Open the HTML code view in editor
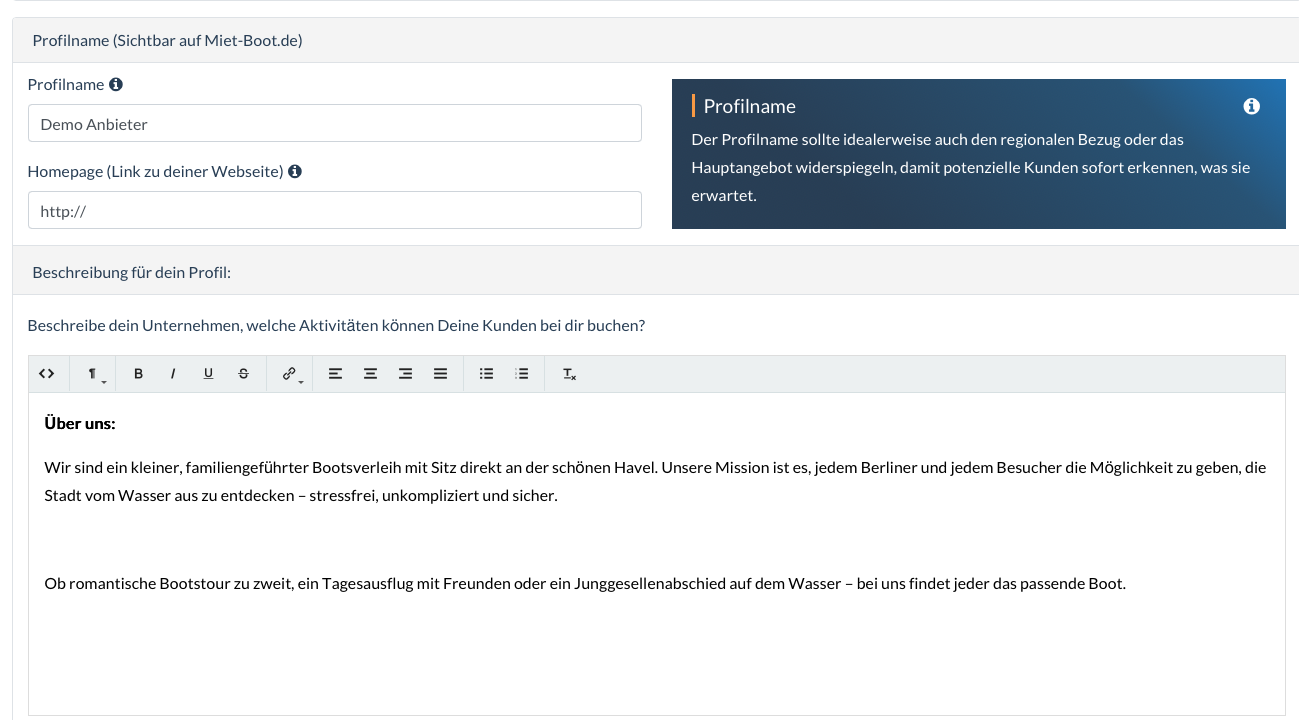The width and height of the screenshot is (1299, 720). 46,374
